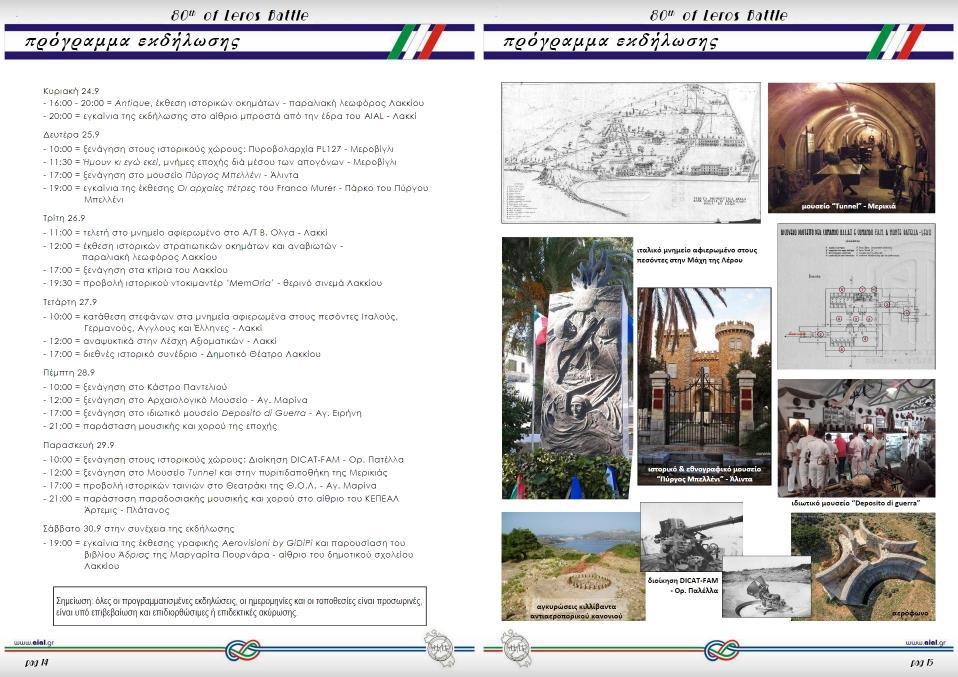Screen dimensions: 958x677
Task: Click the www.aial.gr link on page 15
Action: [x=925, y=642]
